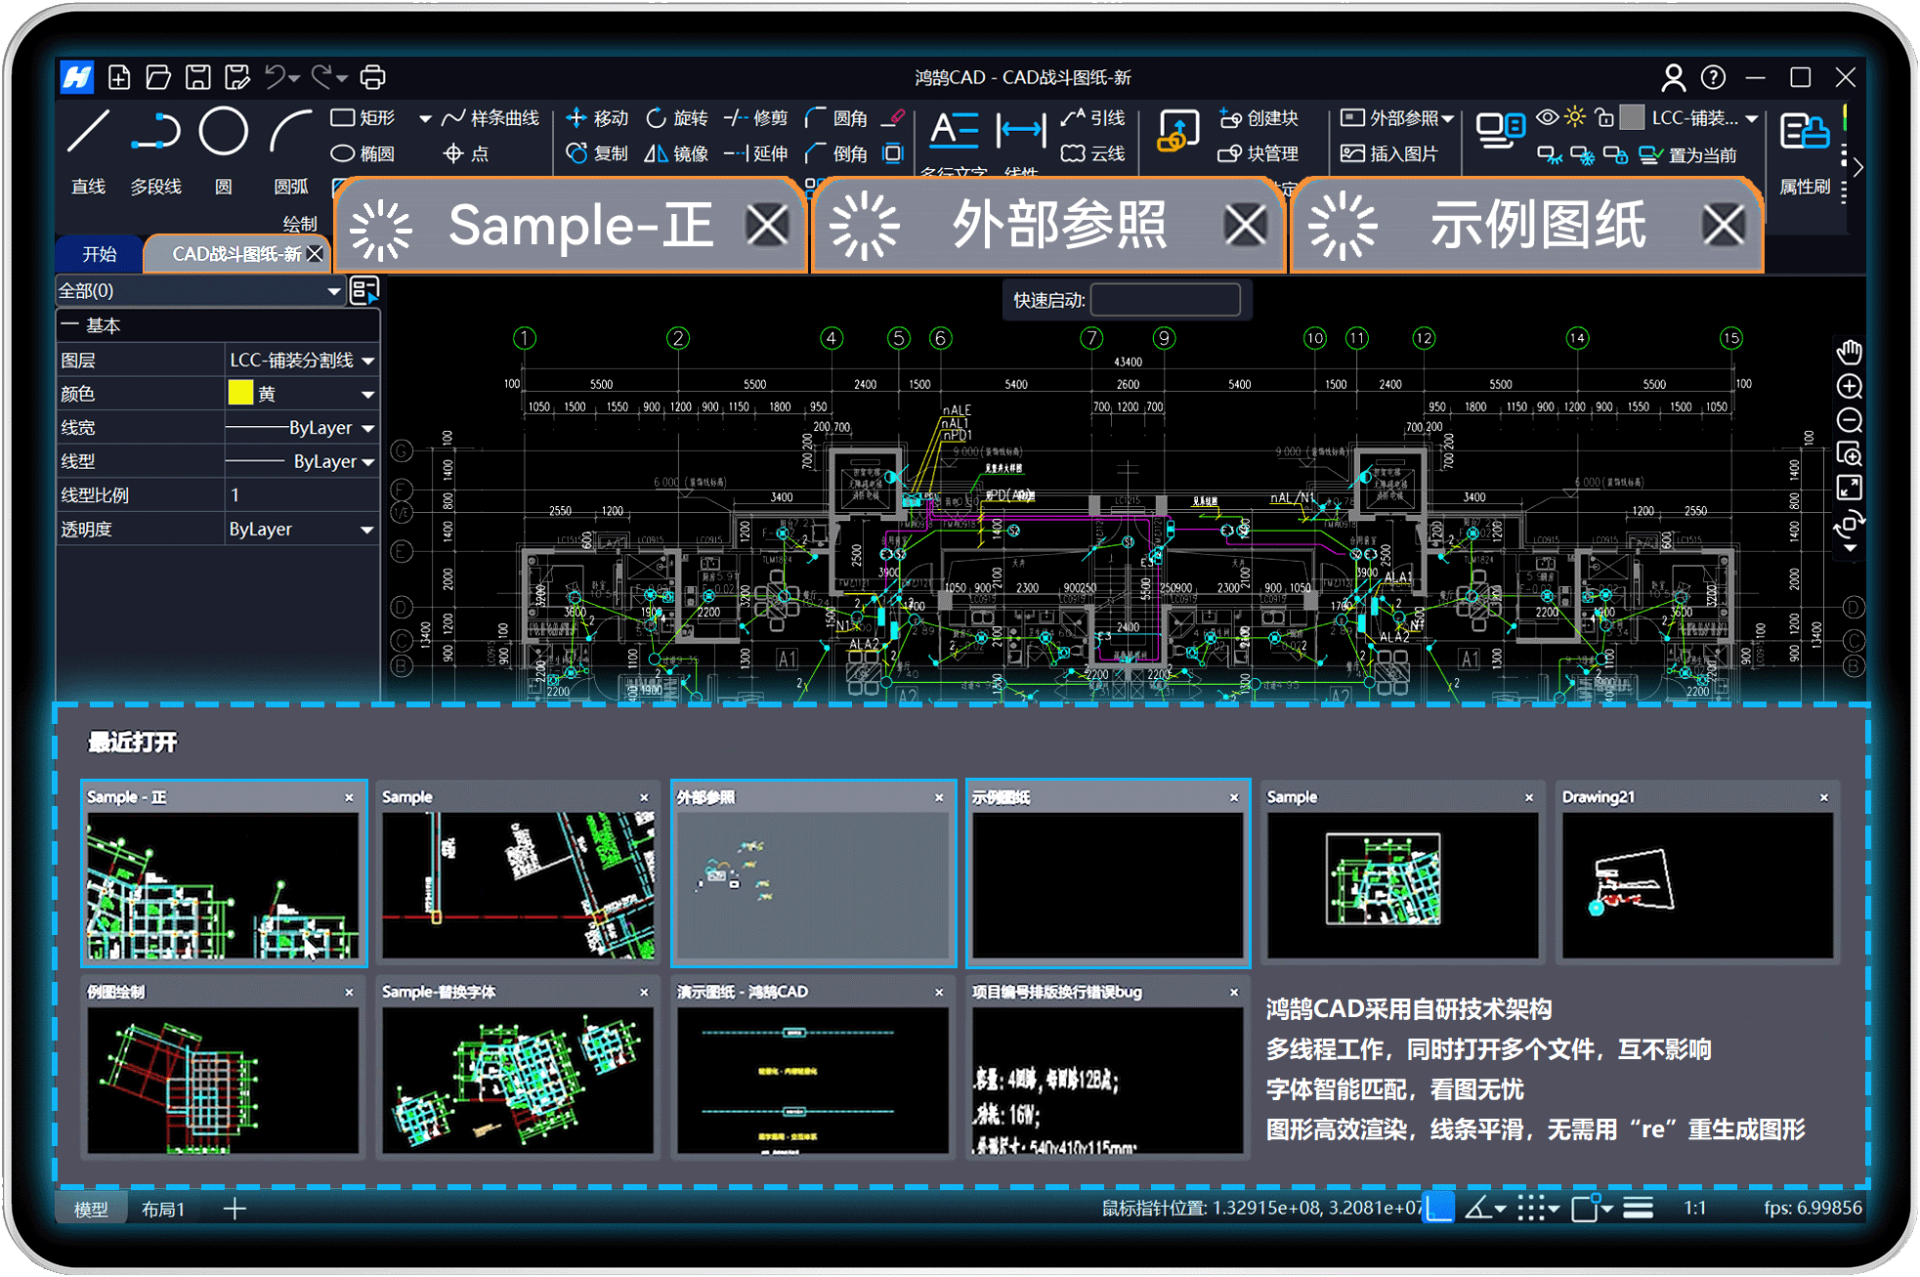Toggle lineweight display in status bar
Viewport: 1920px width, 1277px height.
click(x=1638, y=1208)
